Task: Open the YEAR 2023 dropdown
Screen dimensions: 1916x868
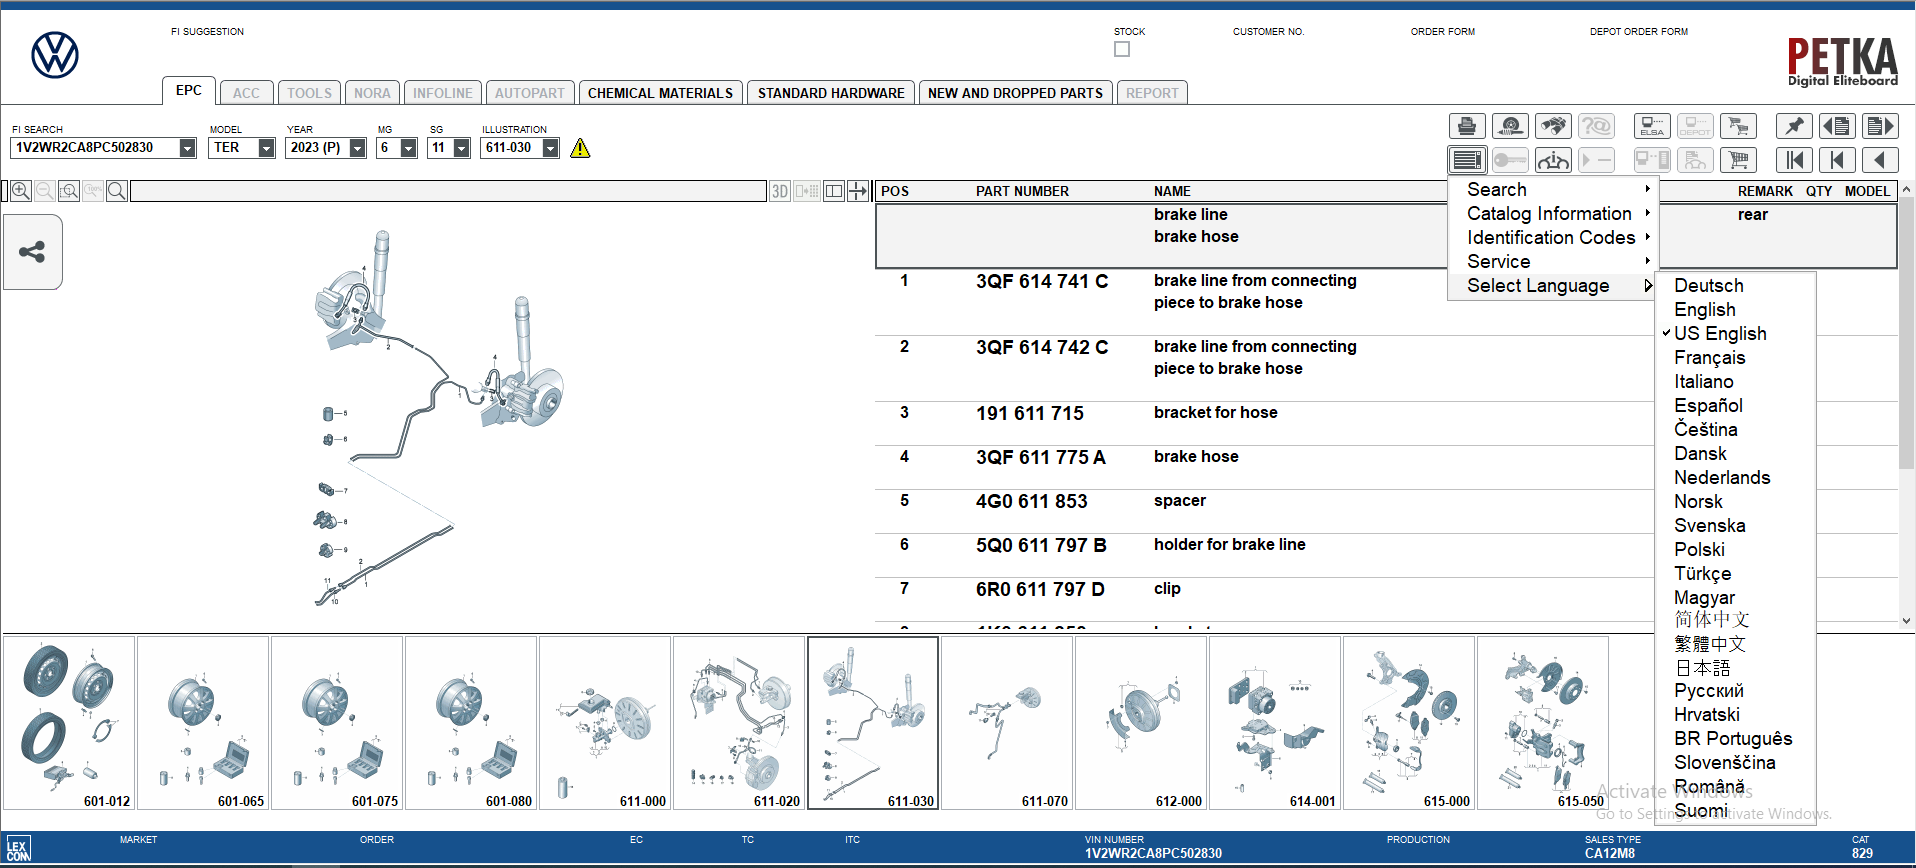Action: pyautogui.click(x=357, y=148)
